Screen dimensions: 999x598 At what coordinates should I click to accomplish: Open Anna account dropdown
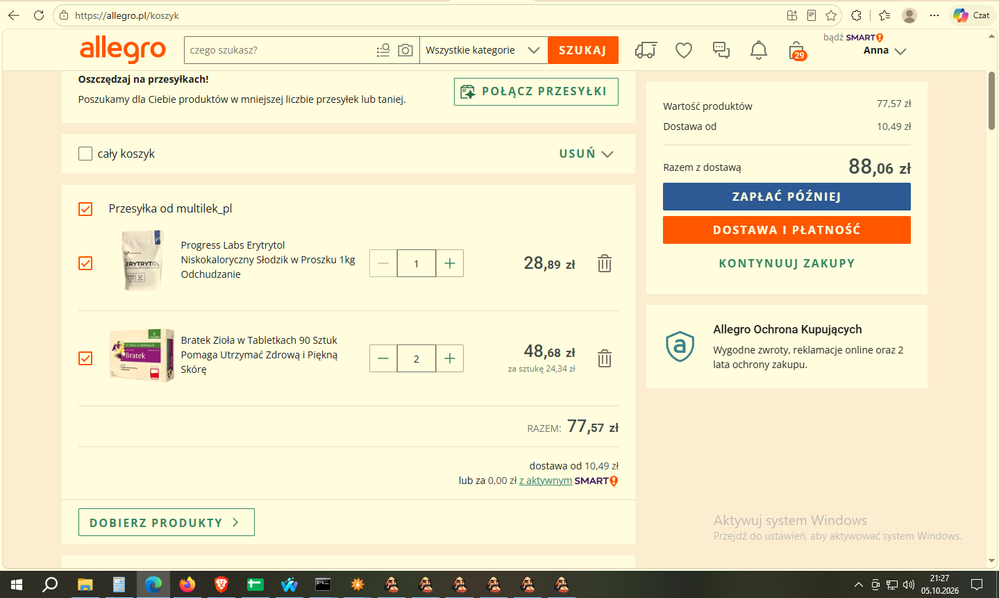[884, 51]
